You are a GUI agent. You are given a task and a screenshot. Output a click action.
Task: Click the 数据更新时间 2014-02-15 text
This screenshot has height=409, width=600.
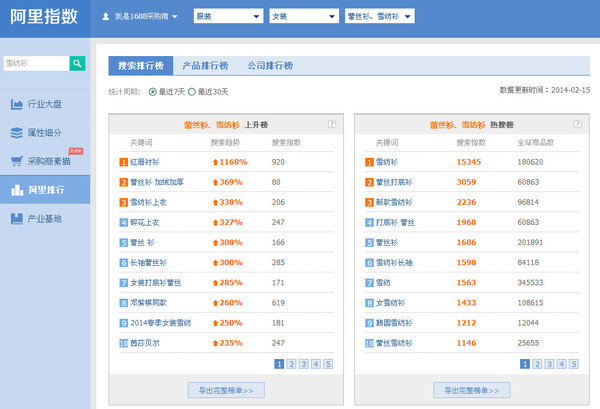(545, 90)
